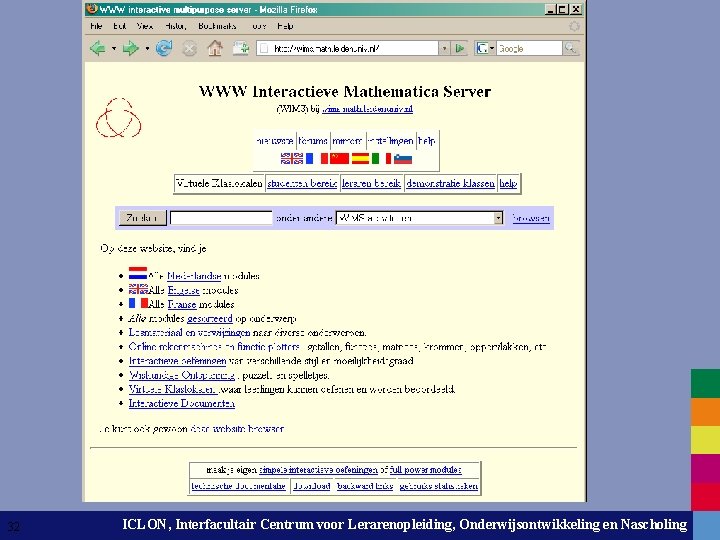Open the demonstratie klassen link
The height and width of the screenshot is (540, 720).
[450, 183]
